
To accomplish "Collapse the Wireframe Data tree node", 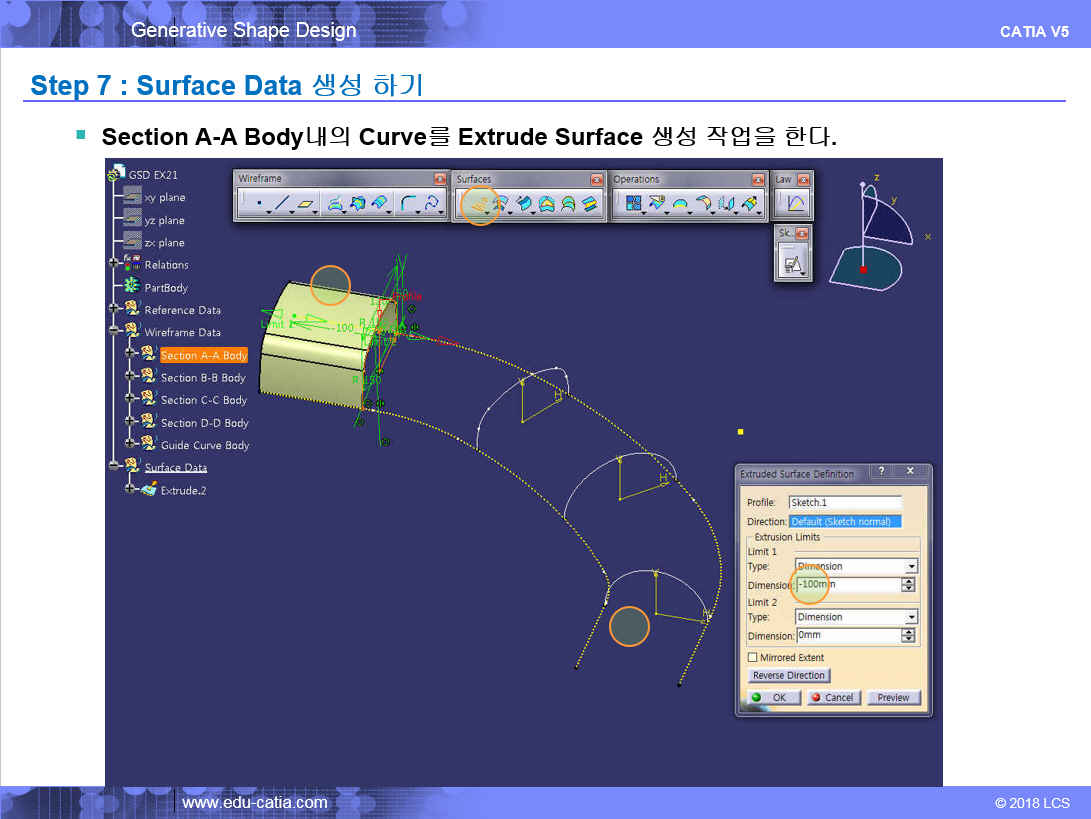I will [115, 332].
